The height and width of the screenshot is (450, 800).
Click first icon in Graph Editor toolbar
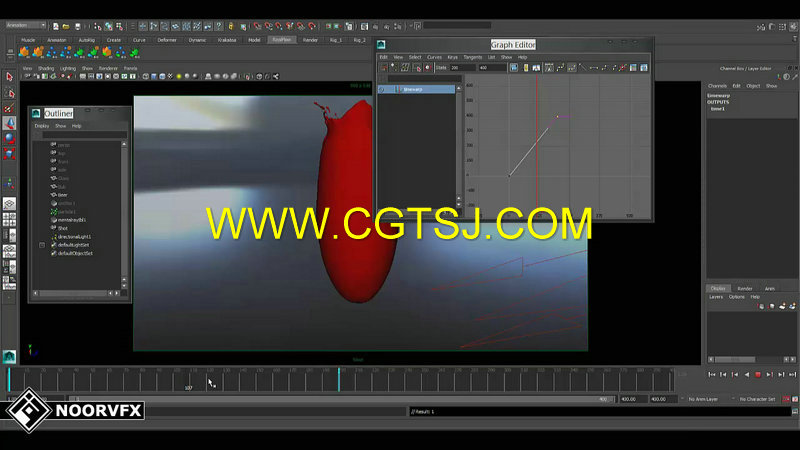(x=384, y=67)
